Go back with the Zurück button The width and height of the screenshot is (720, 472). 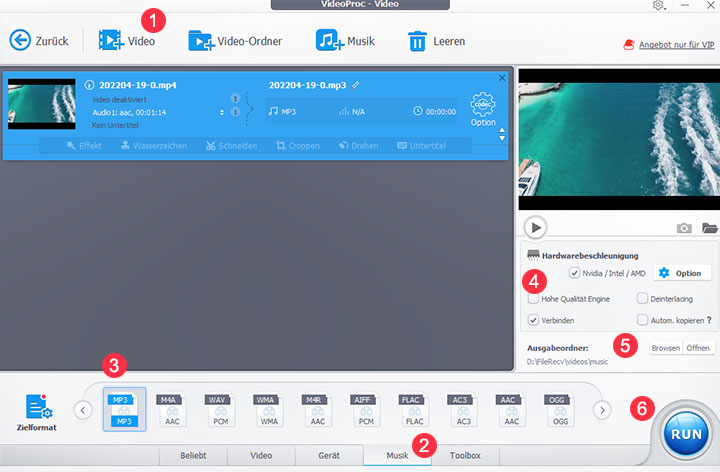pos(39,41)
